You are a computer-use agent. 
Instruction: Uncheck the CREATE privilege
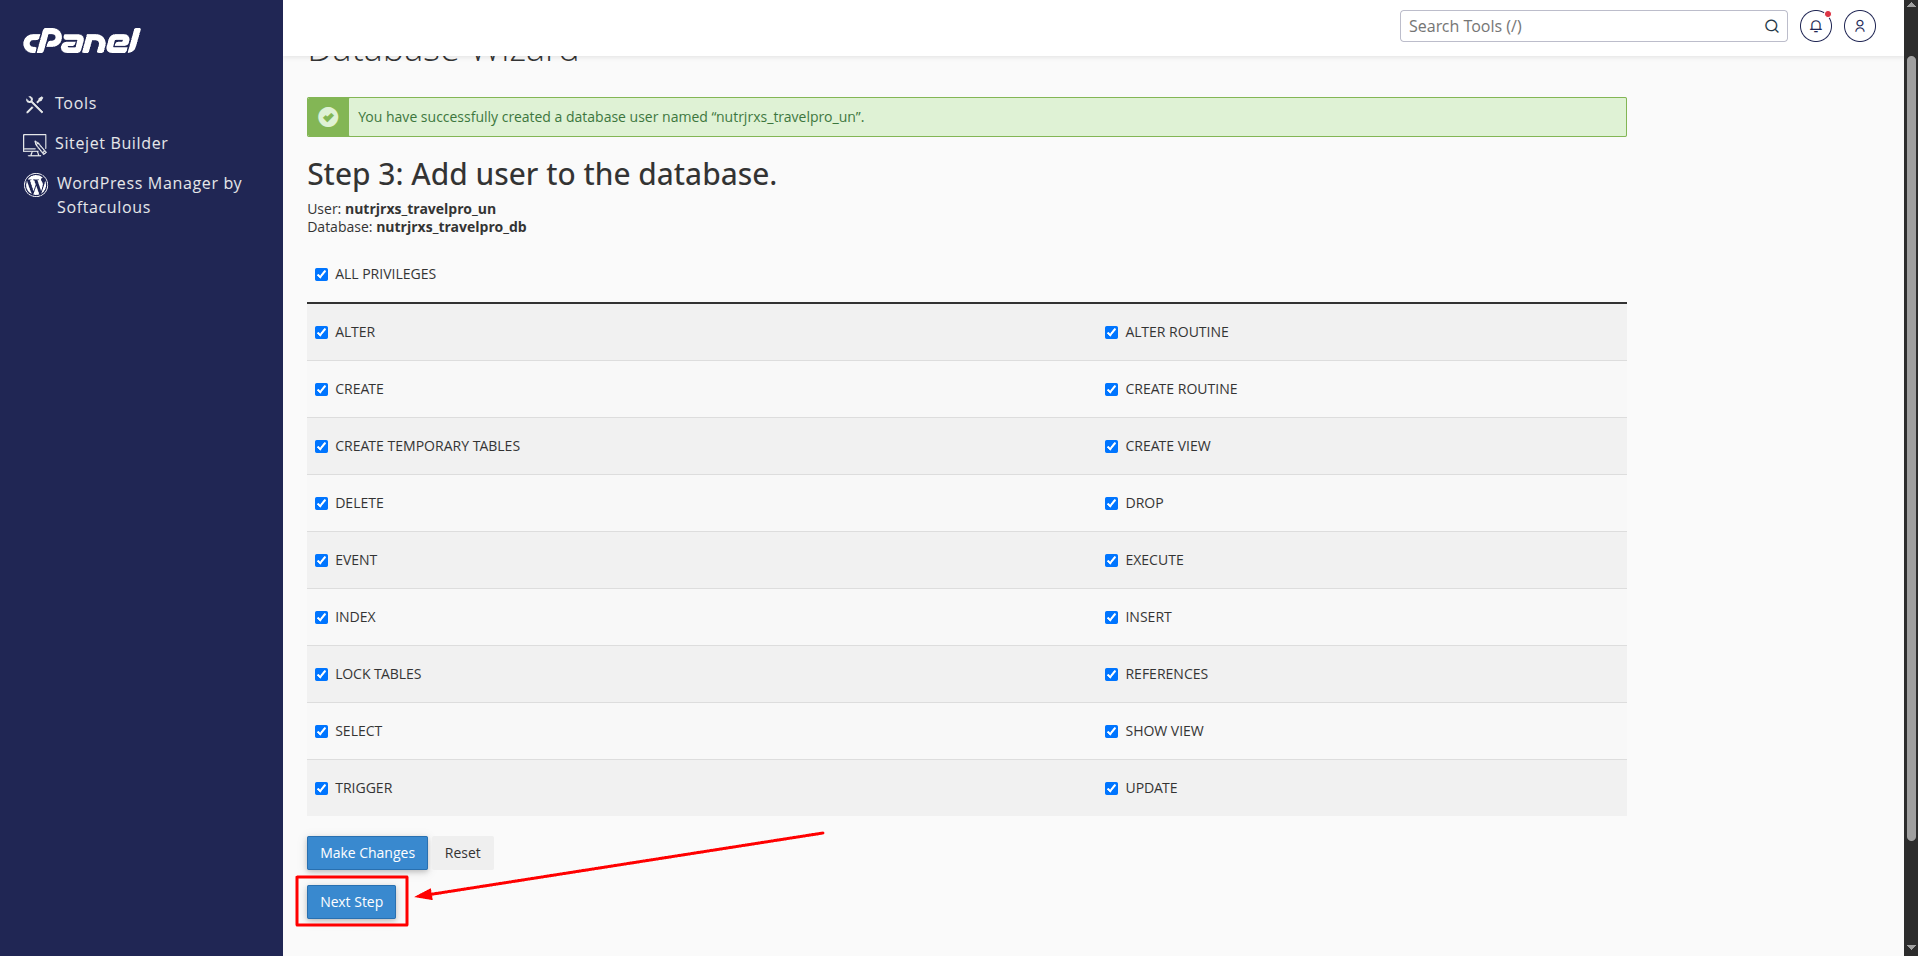click(321, 389)
